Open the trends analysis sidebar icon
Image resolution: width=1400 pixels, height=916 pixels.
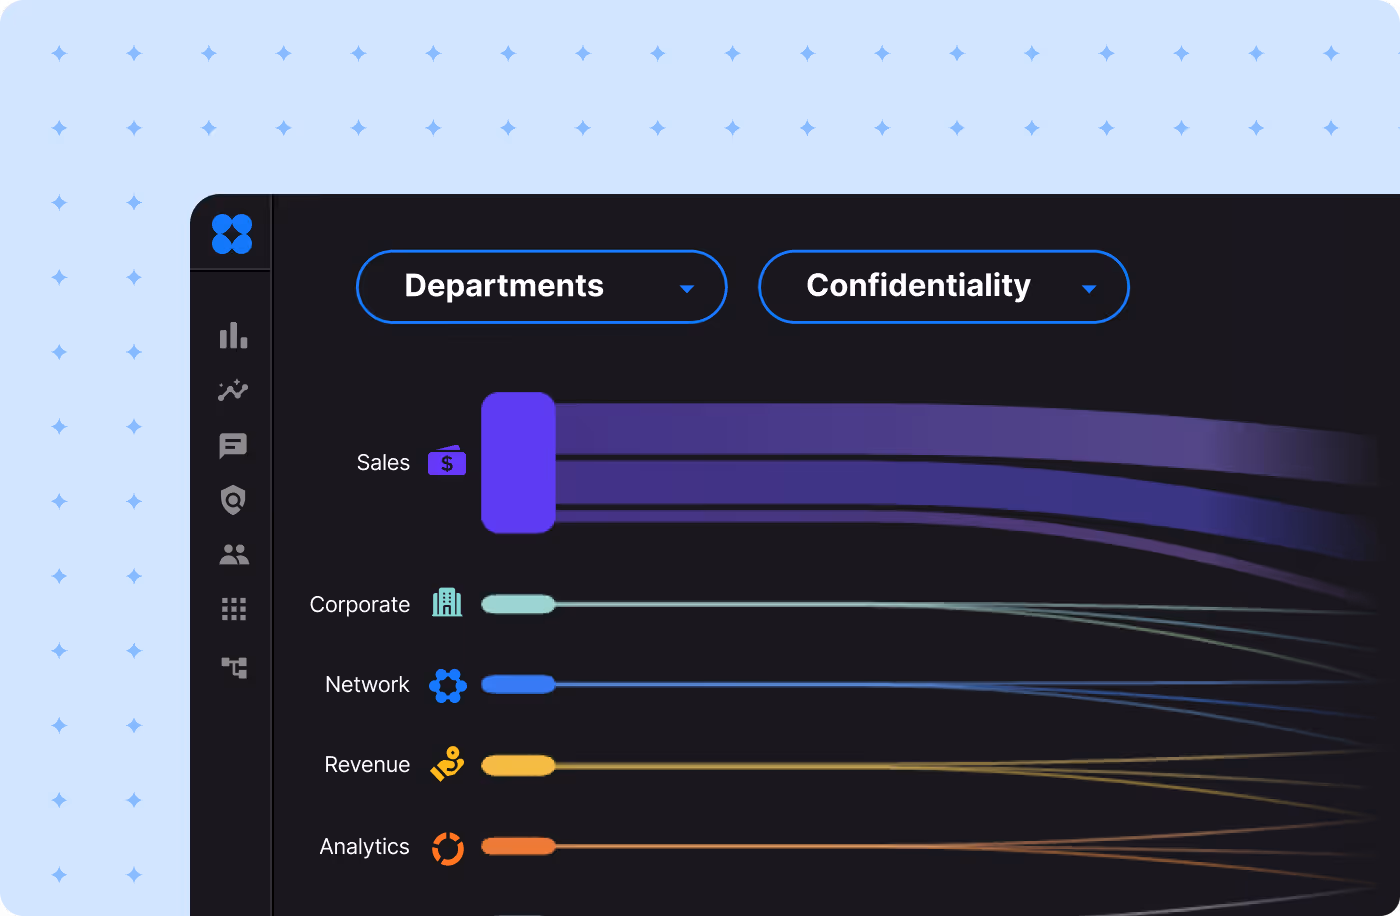[x=232, y=391]
